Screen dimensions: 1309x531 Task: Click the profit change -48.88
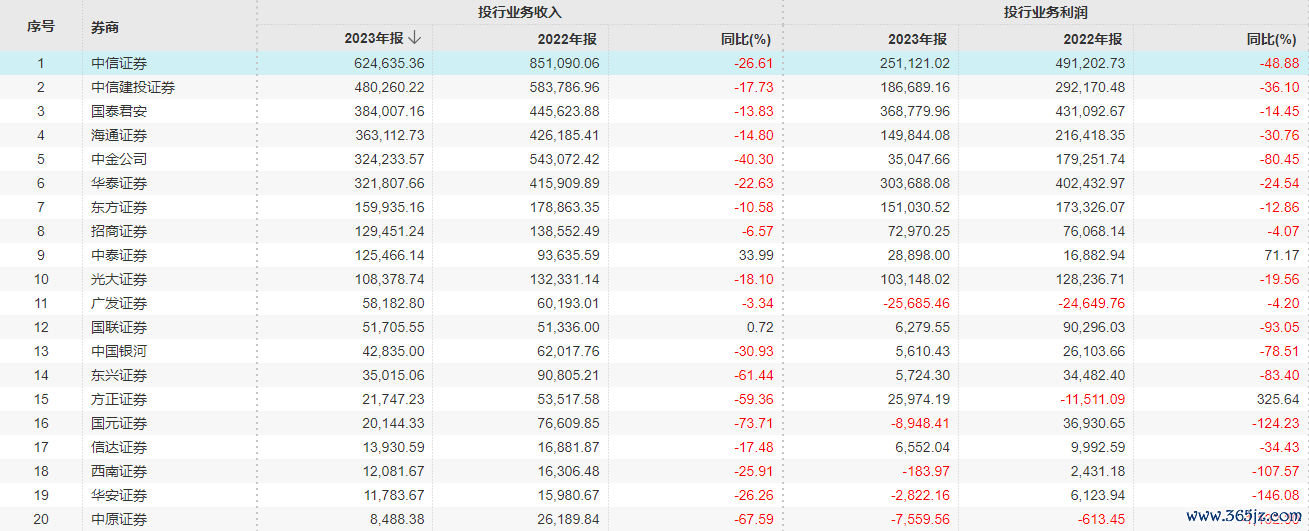point(1280,63)
